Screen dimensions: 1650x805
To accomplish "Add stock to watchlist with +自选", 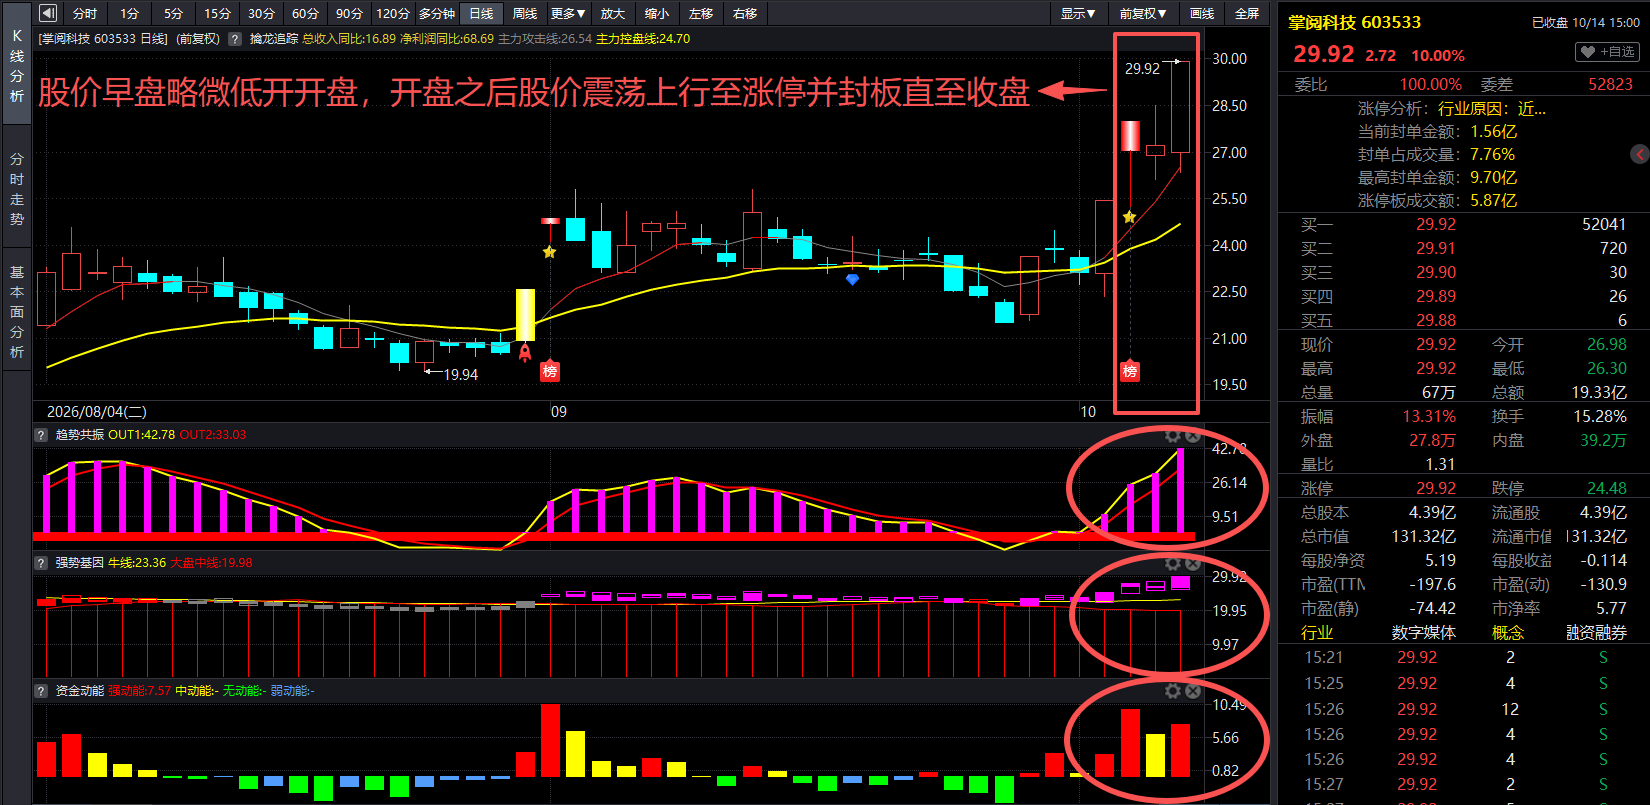I will click(1607, 52).
